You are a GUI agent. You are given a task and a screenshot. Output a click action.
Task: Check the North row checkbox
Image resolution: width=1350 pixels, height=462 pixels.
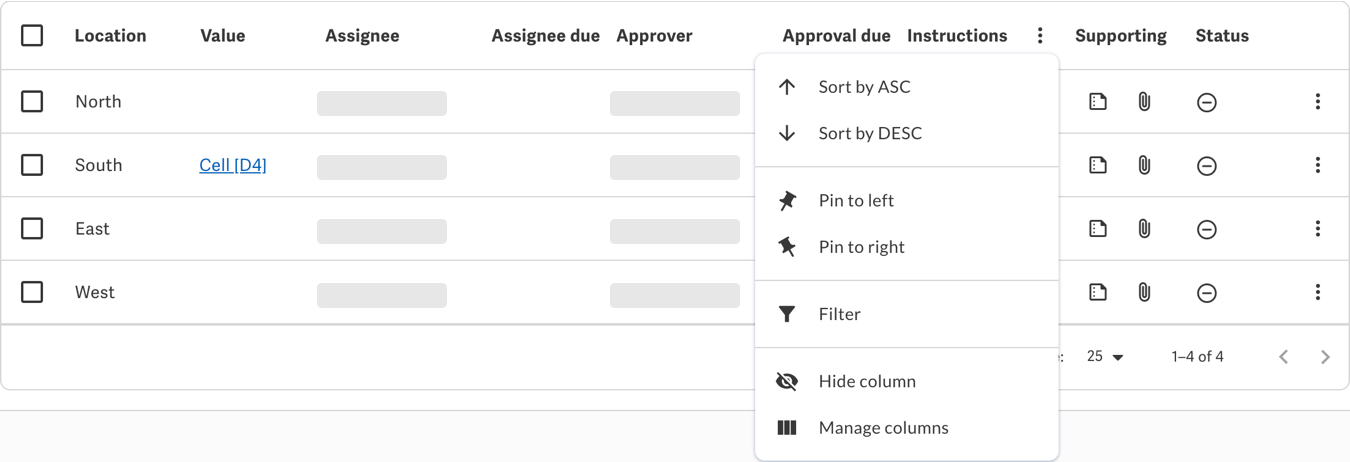pyautogui.click(x=32, y=101)
